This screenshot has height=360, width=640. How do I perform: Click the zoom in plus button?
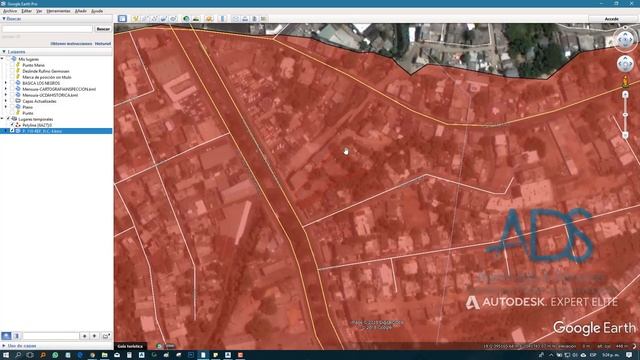(625, 95)
